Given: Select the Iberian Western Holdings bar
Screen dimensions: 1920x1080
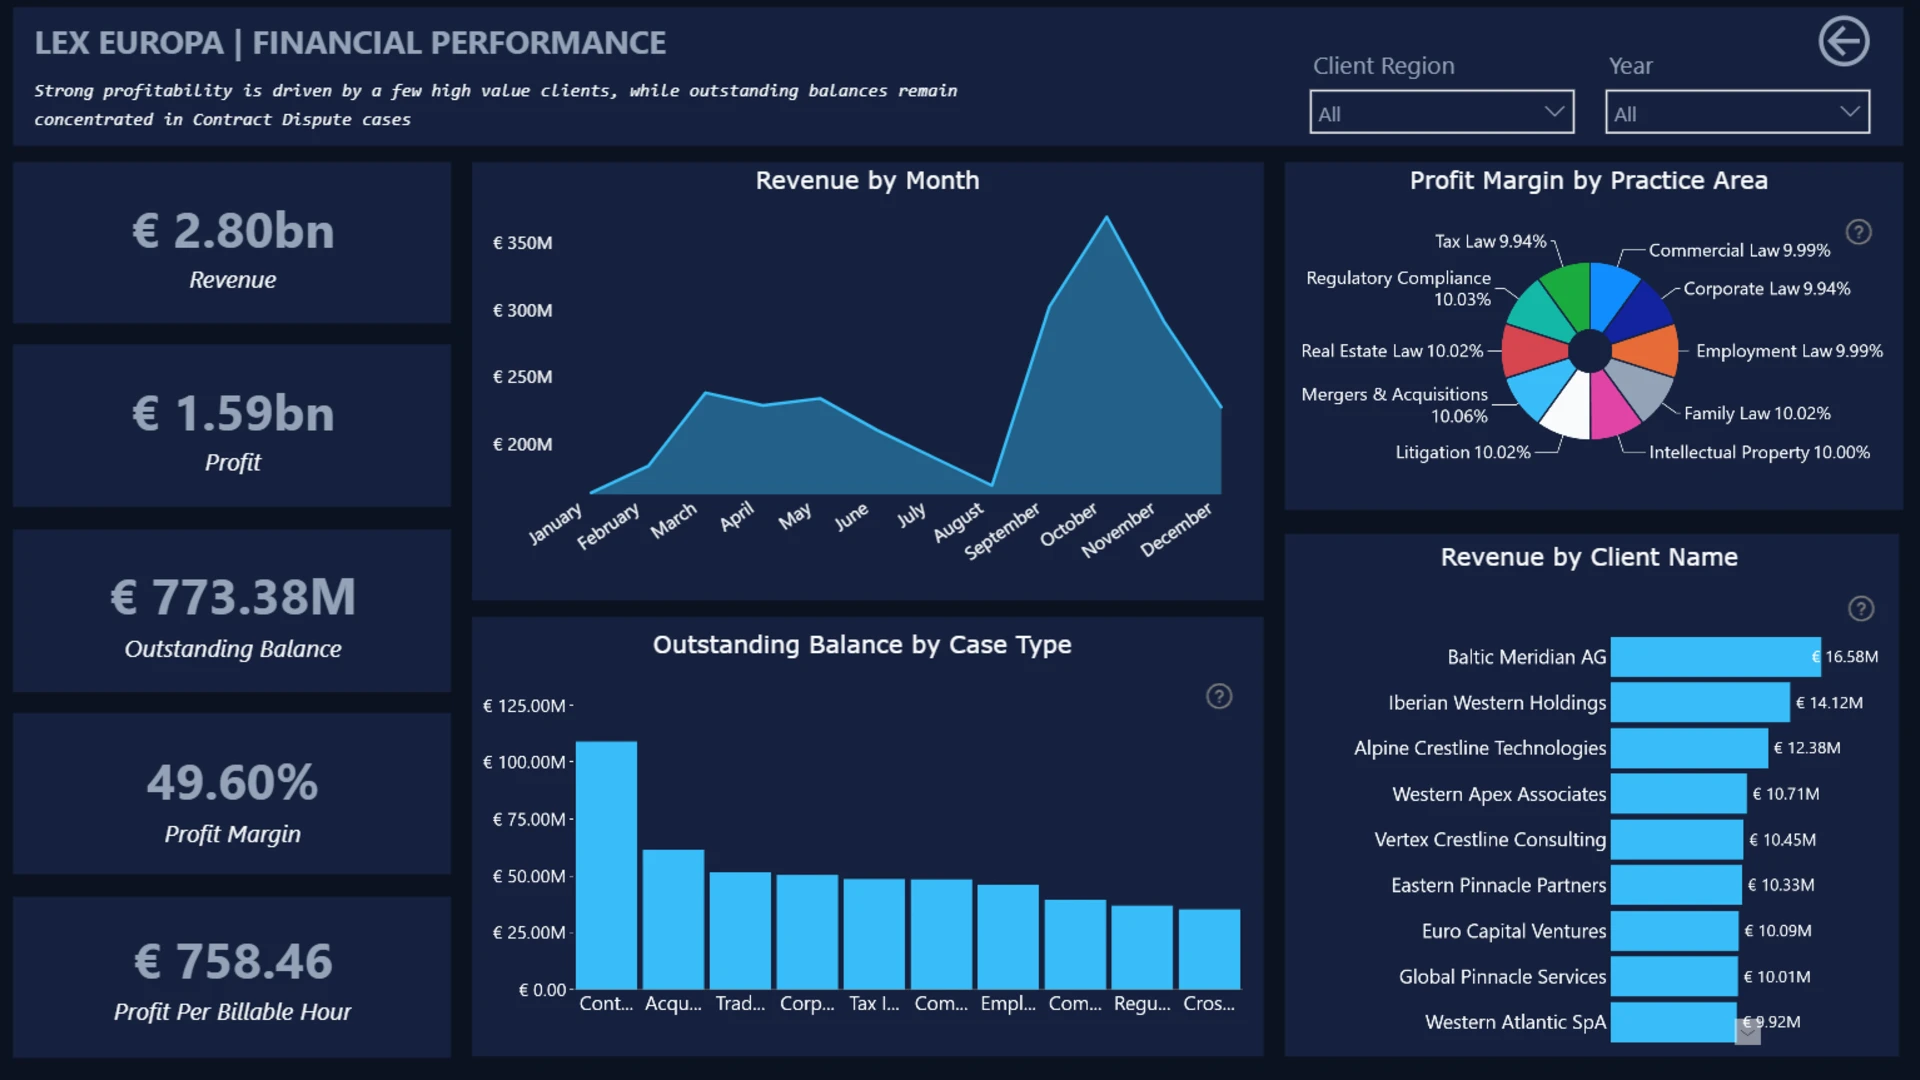Looking at the screenshot, I should [x=1700, y=703].
